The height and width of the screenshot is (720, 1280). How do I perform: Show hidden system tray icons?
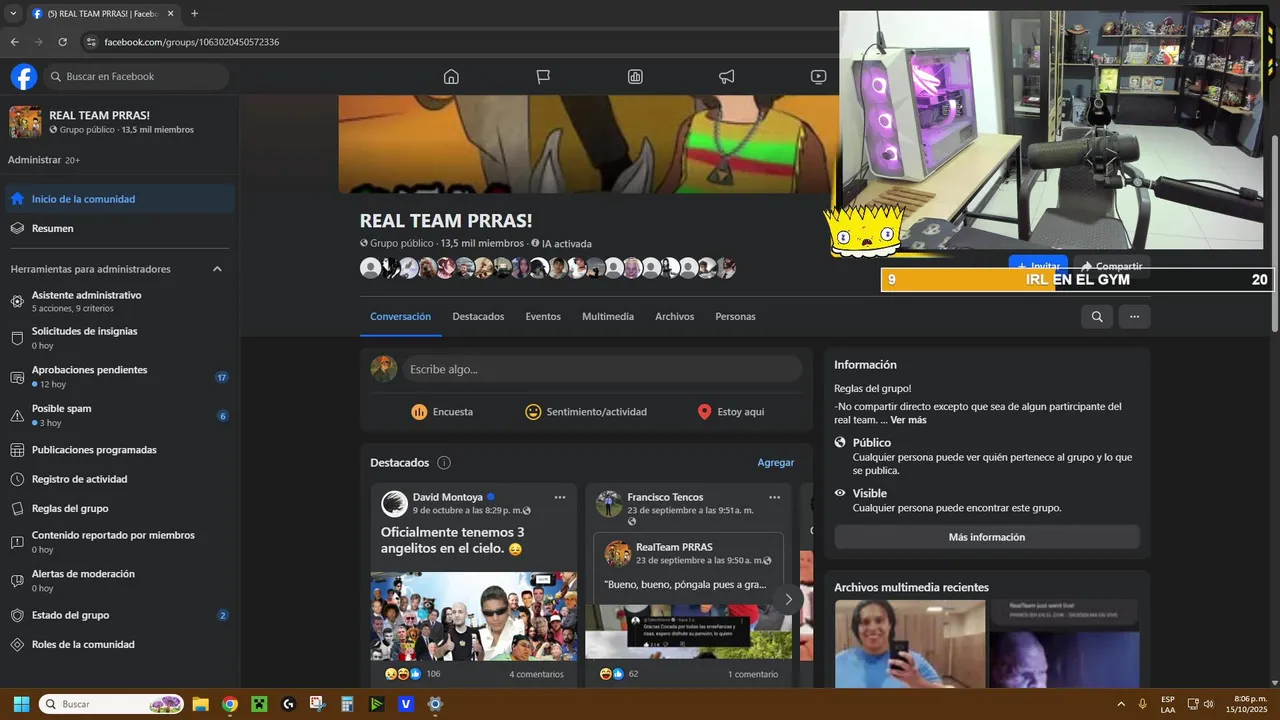[x=1120, y=704]
